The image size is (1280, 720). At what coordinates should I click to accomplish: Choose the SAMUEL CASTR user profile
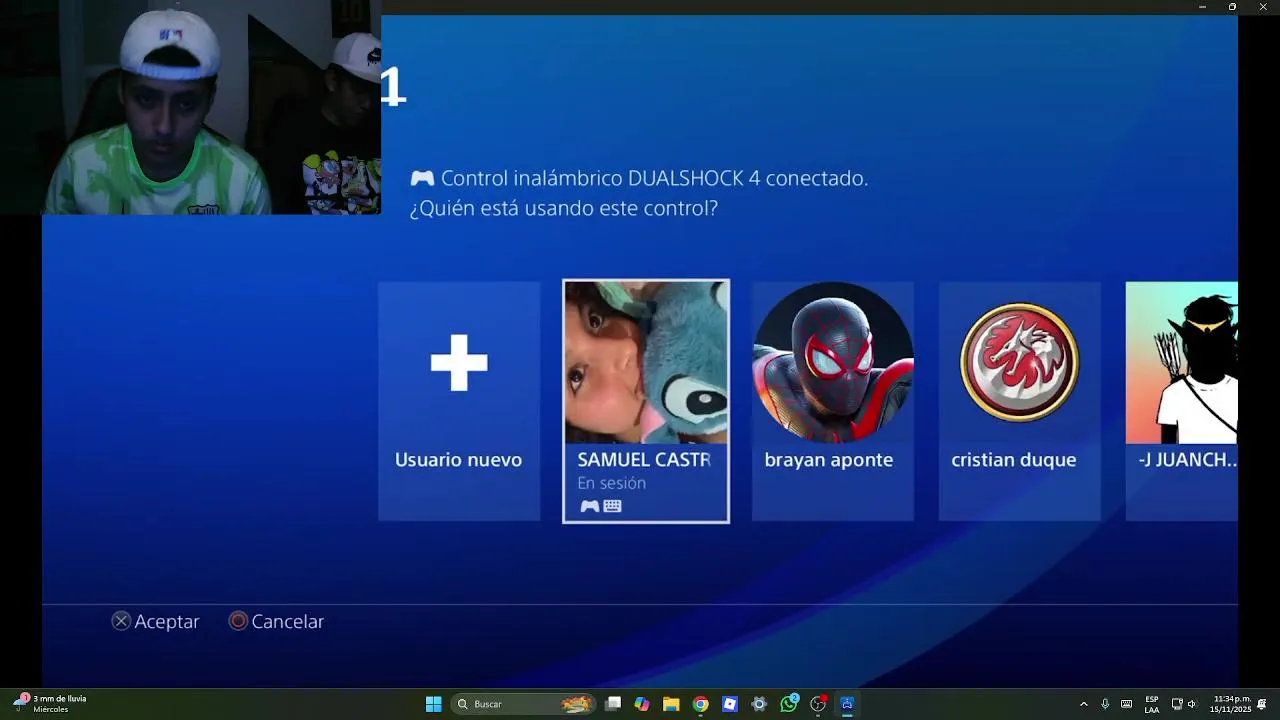point(646,401)
